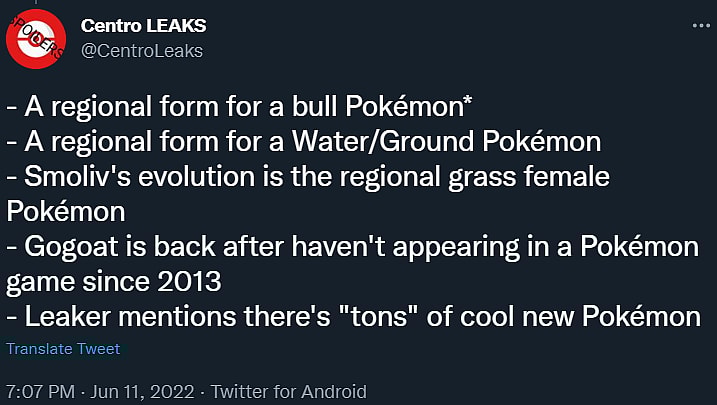Open the 7:07 PM timestamp link
Viewport: 717px width, 405px height.
[x=38, y=392]
